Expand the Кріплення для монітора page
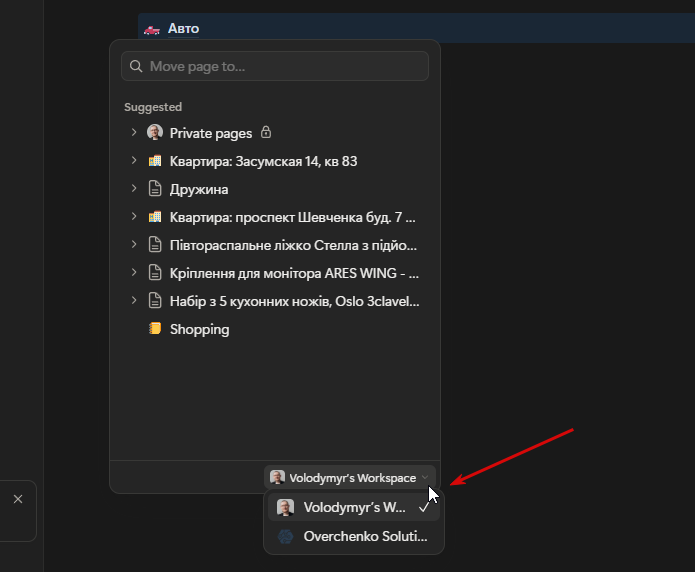The image size is (695, 572). pyautogui.click(x=134, y=273)
